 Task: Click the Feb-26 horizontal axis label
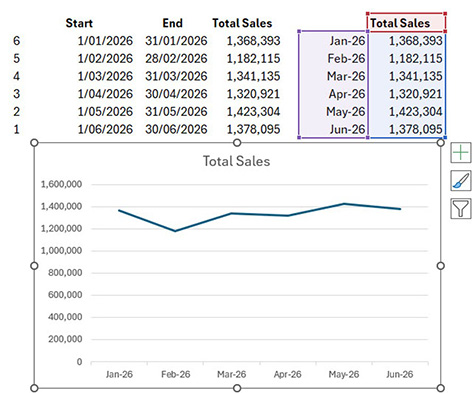tap(175, 374)
